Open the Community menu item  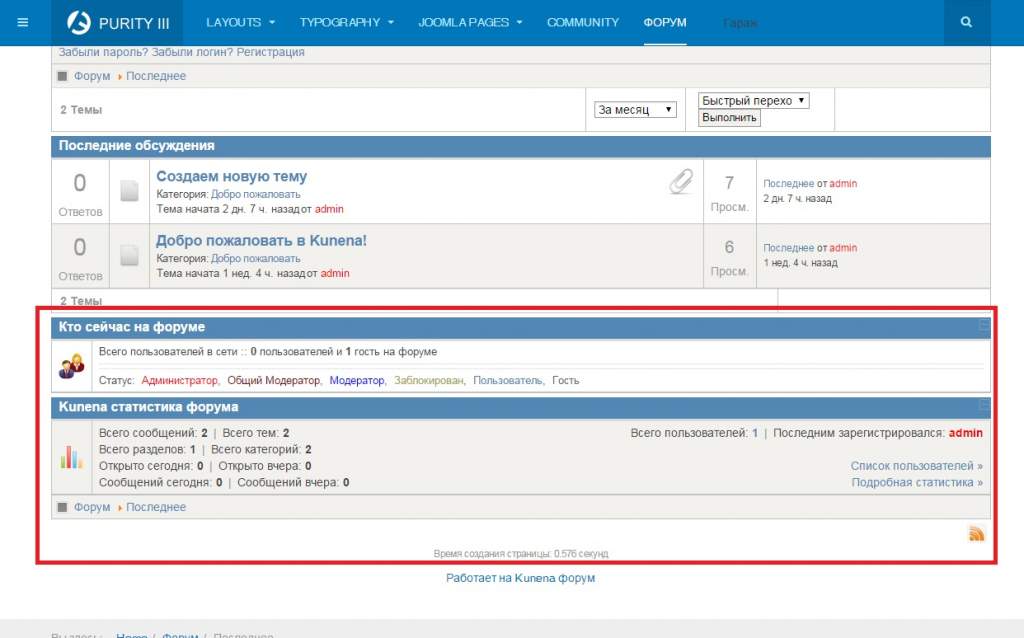(583, 22)
